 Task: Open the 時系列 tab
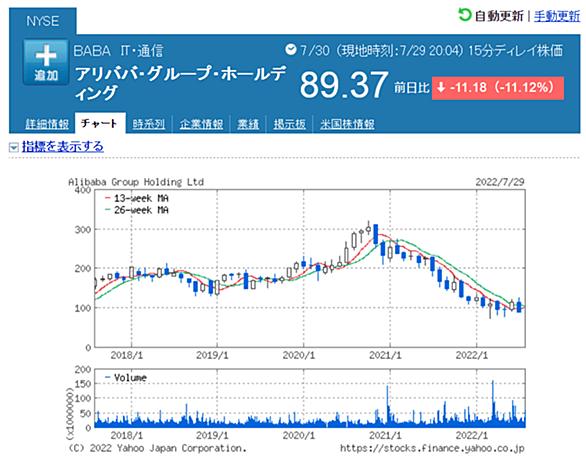149,124
